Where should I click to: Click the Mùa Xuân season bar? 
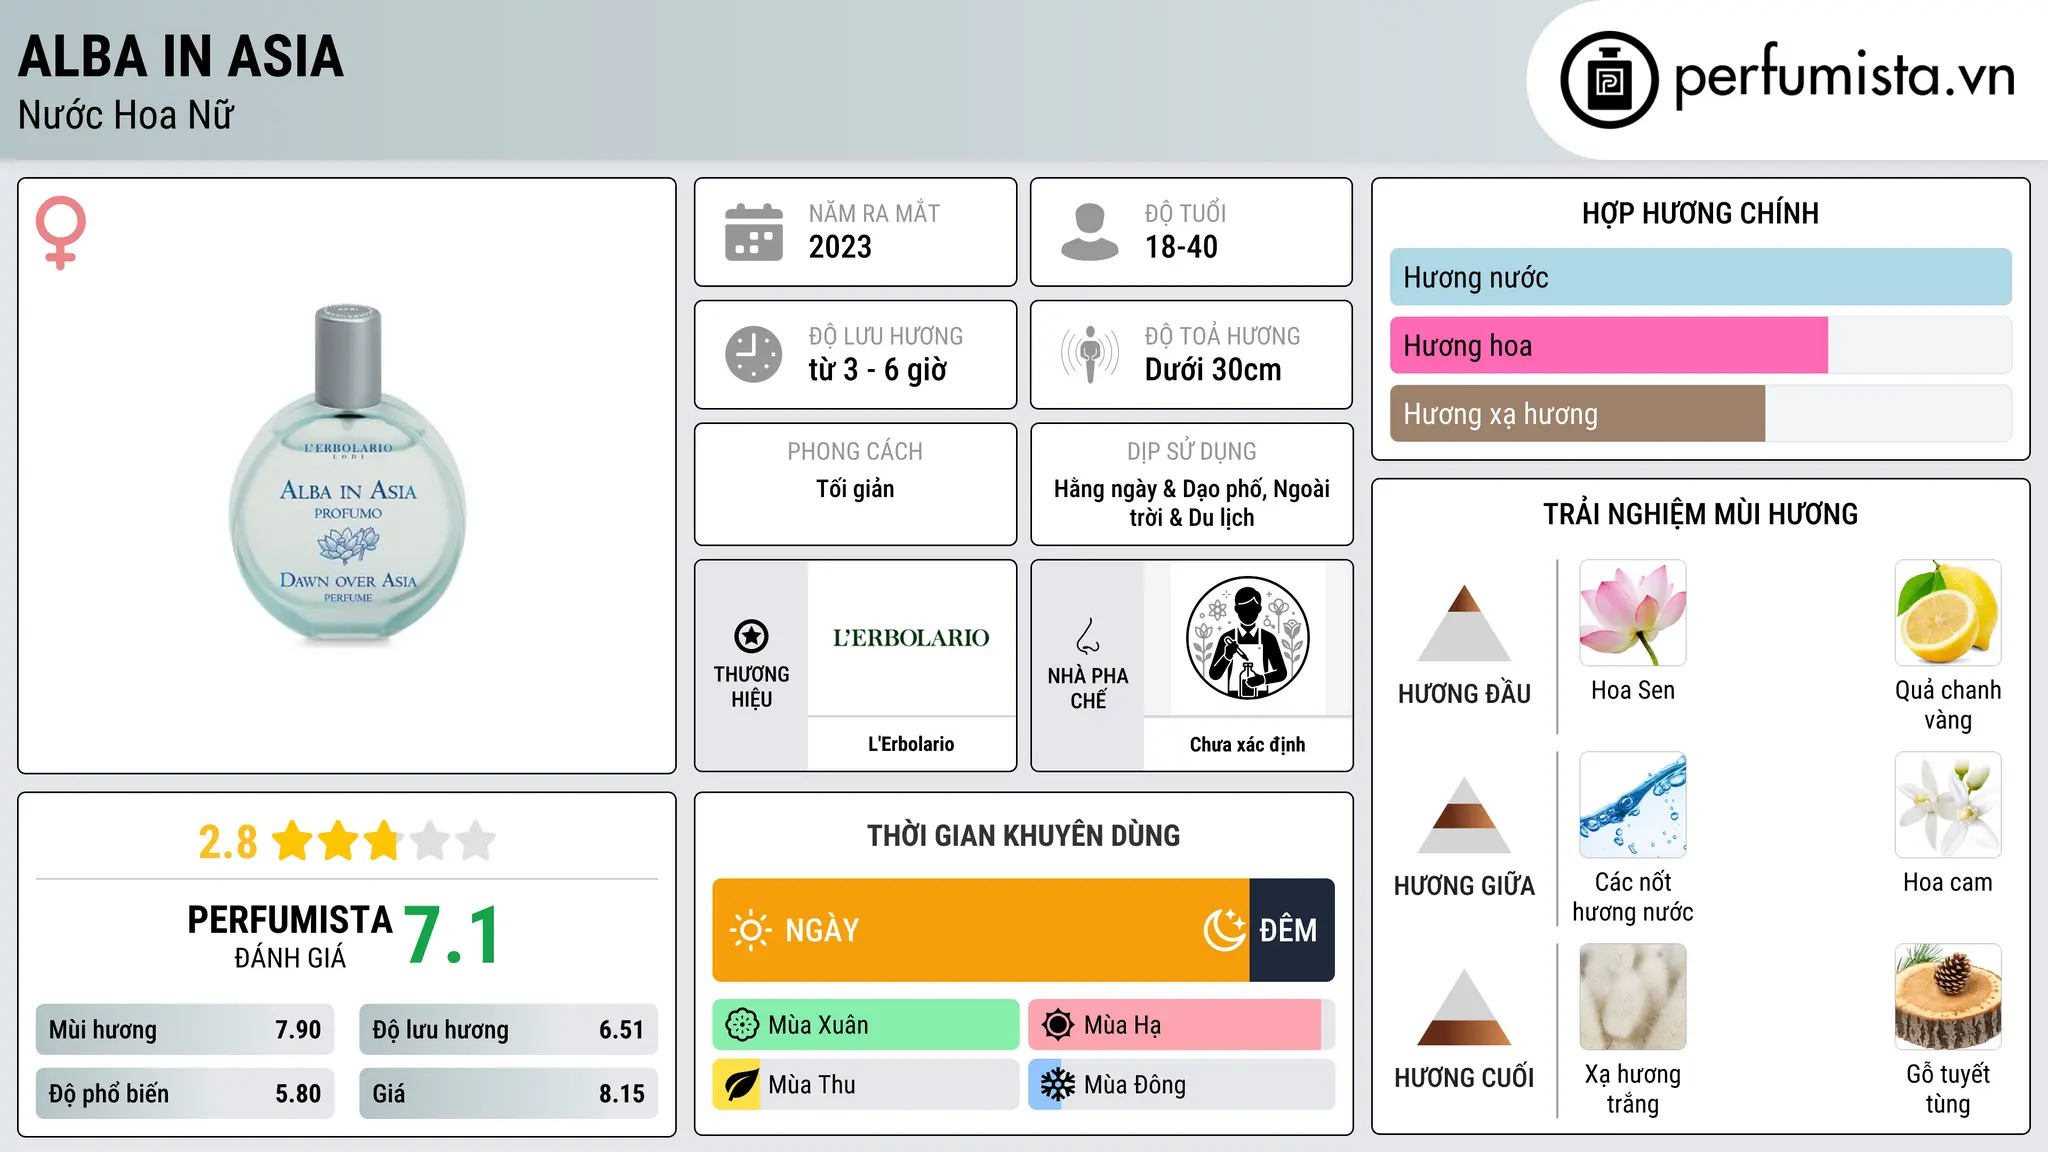click(x=866, y=1025)
